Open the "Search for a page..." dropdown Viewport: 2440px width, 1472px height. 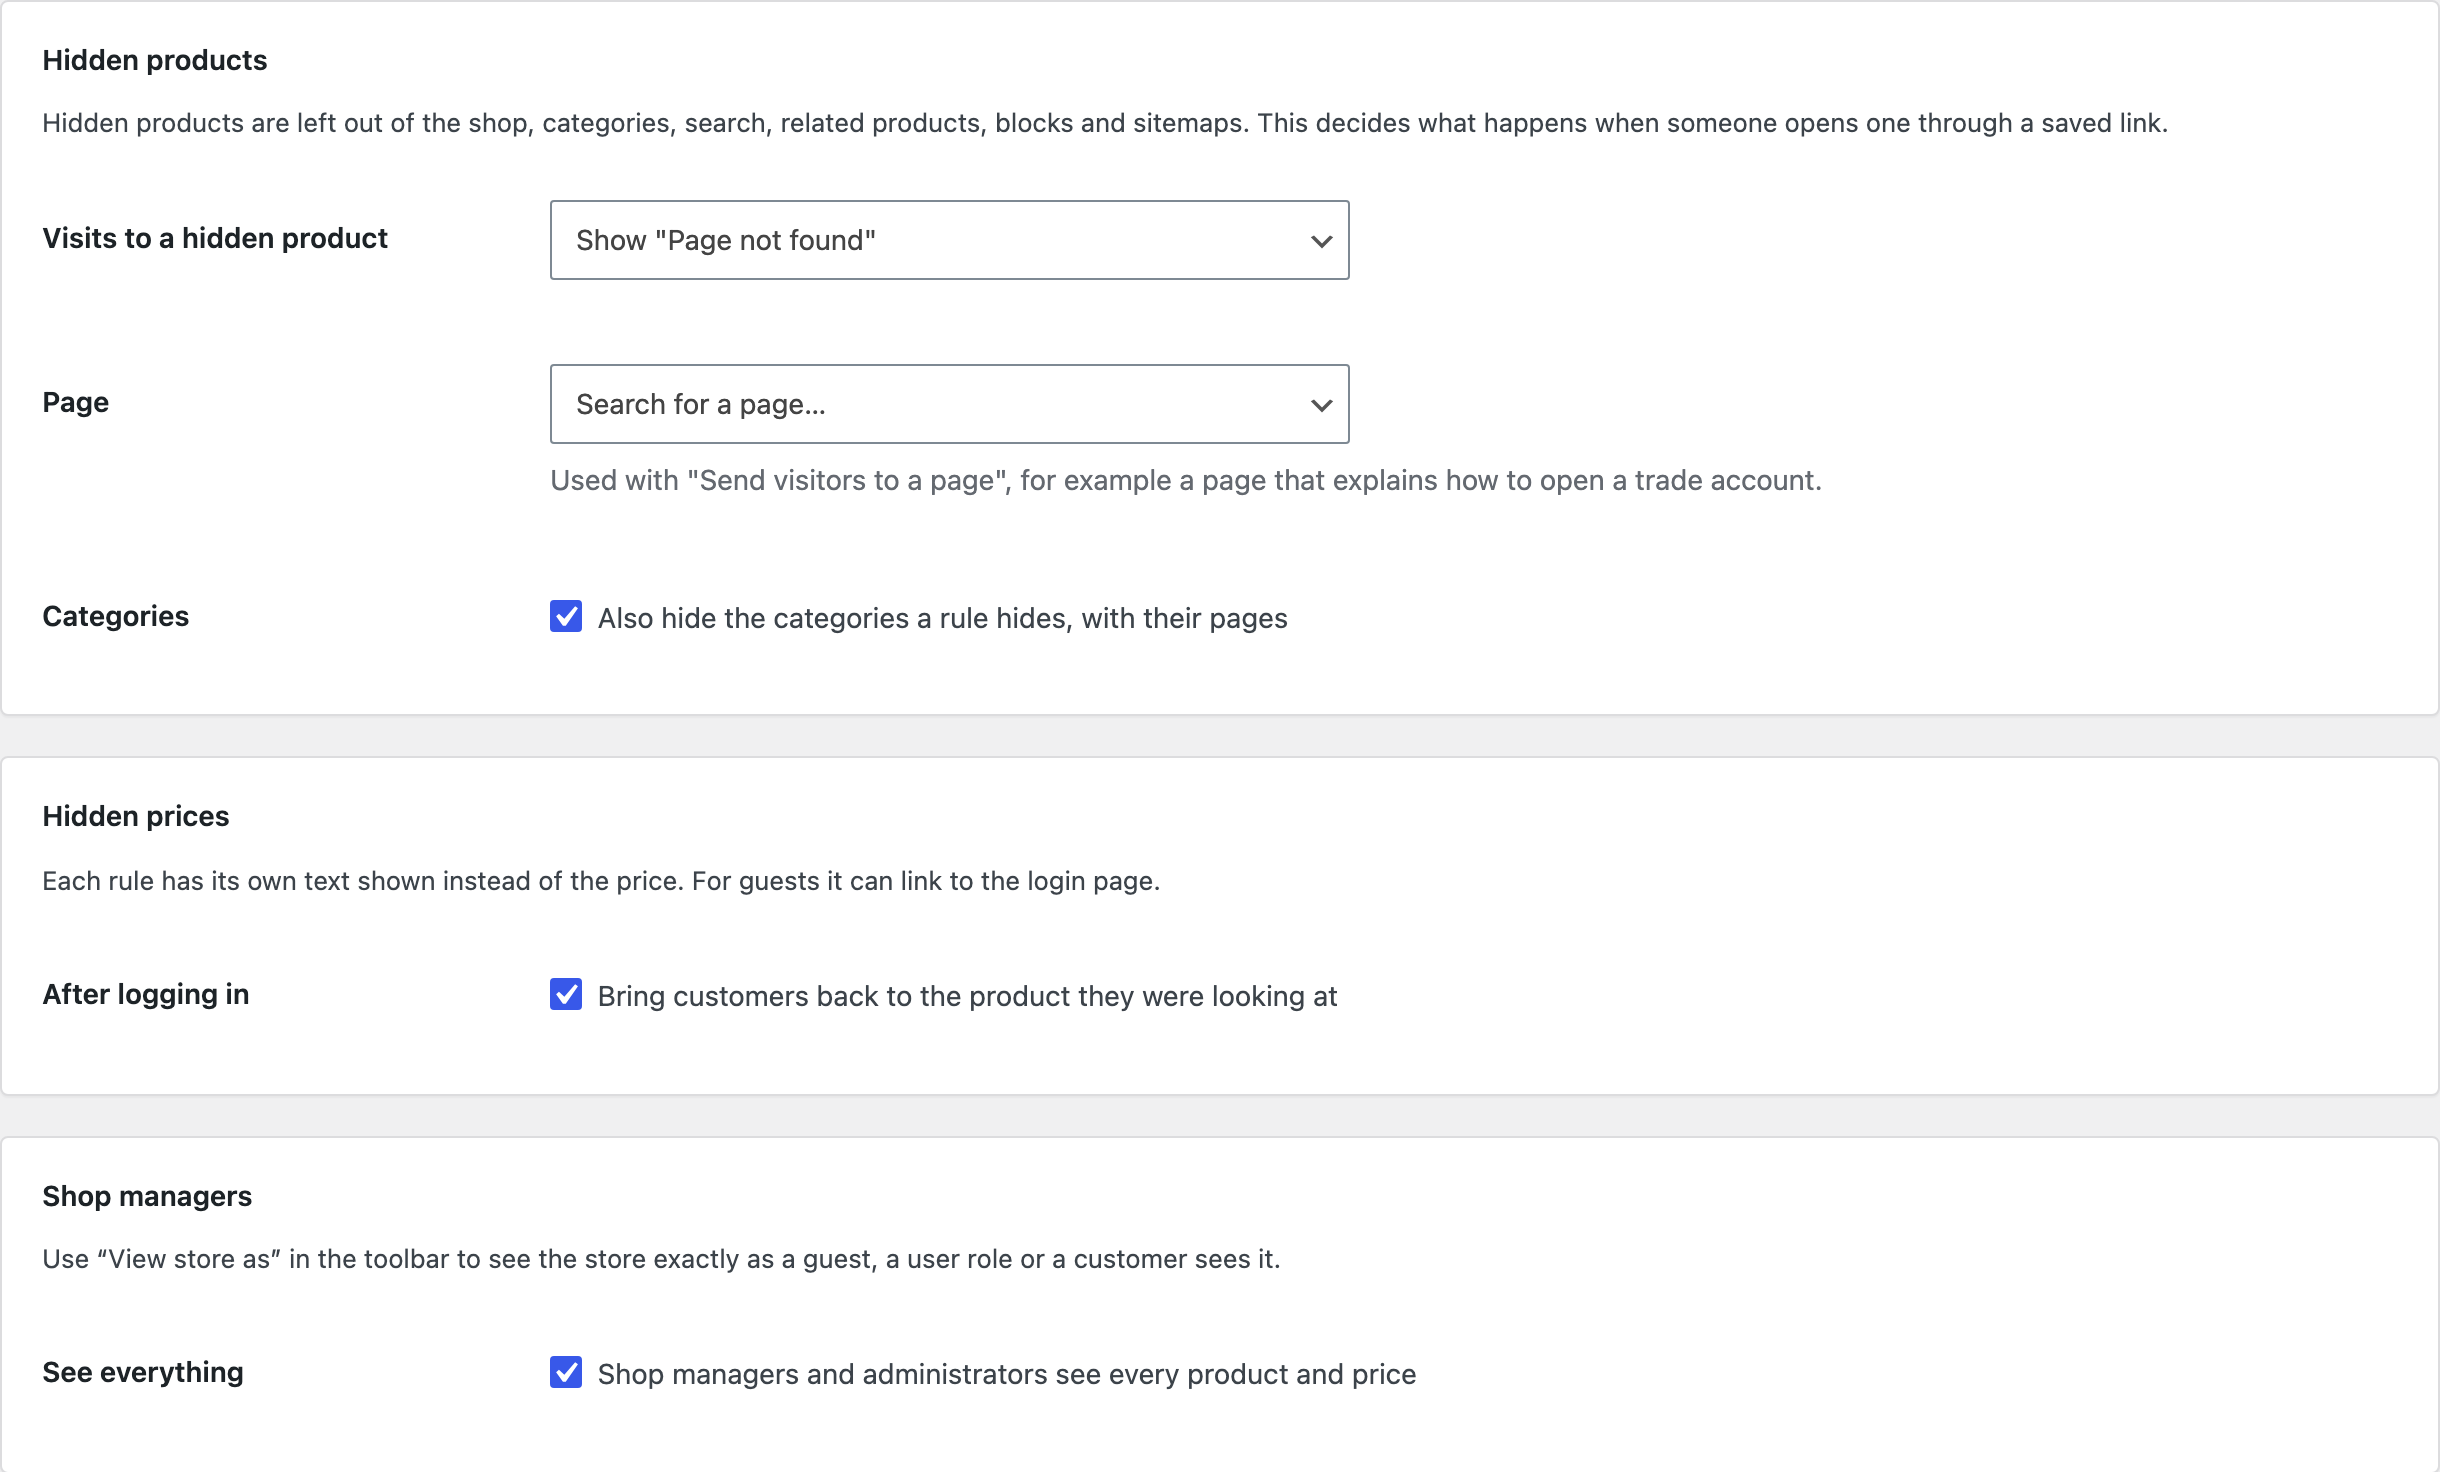[949, 404]
